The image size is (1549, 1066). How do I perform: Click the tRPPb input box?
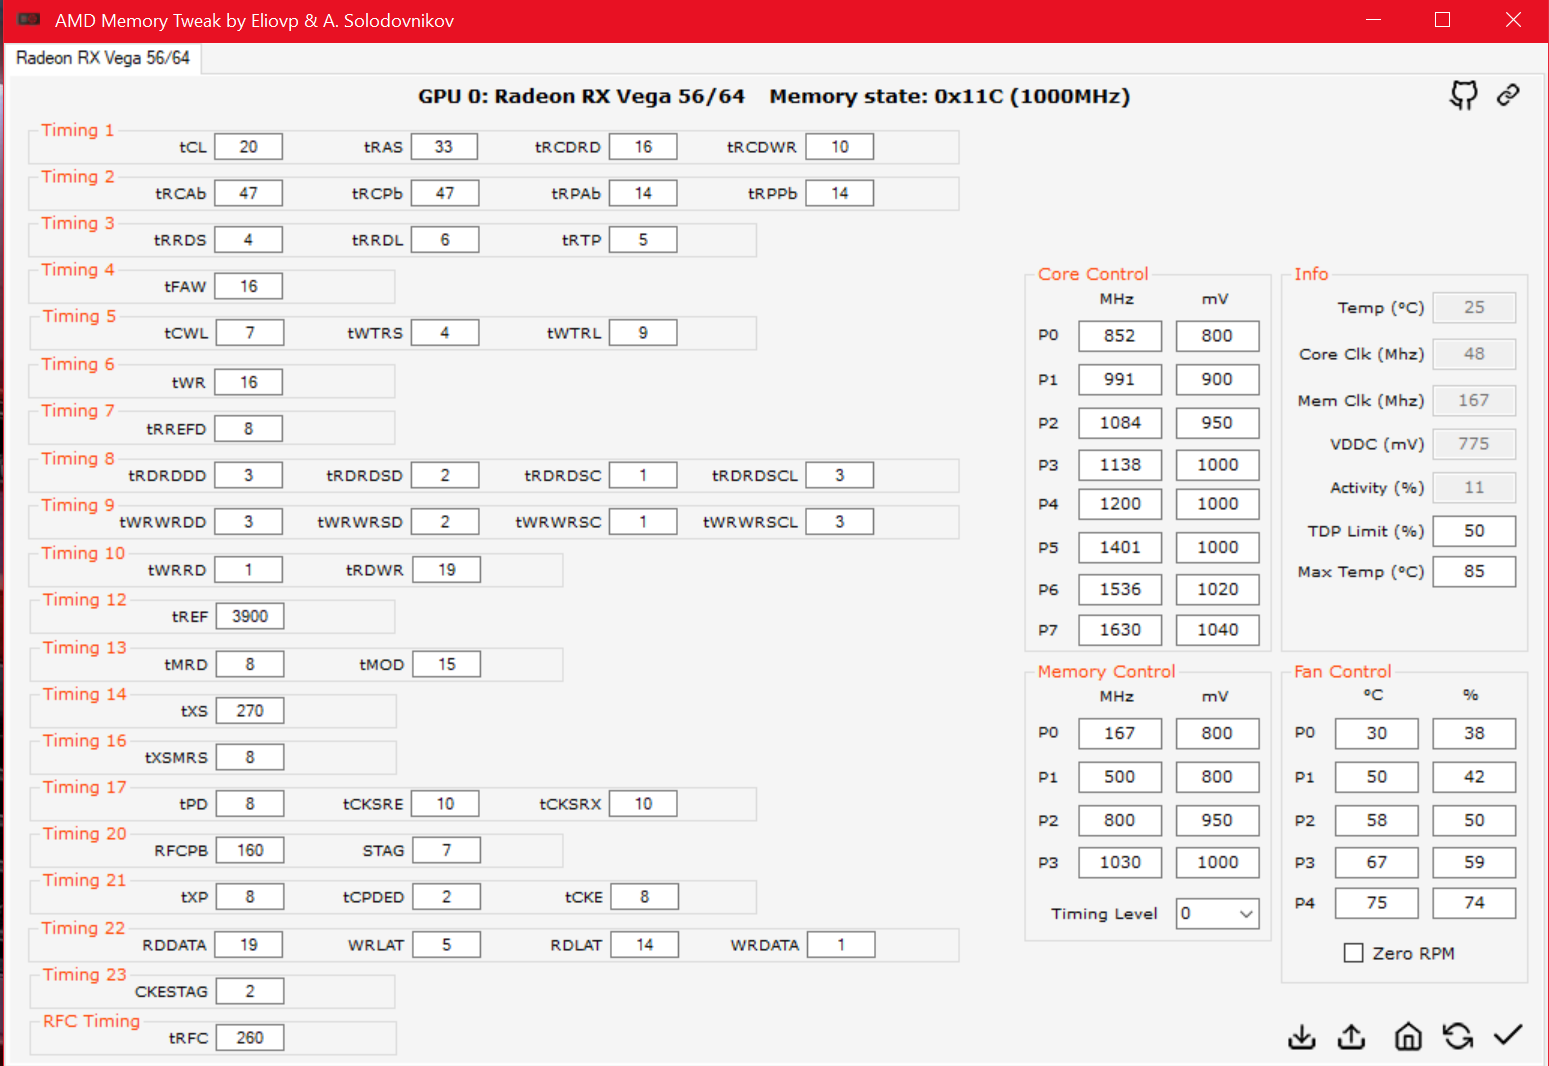coord(840,193)
